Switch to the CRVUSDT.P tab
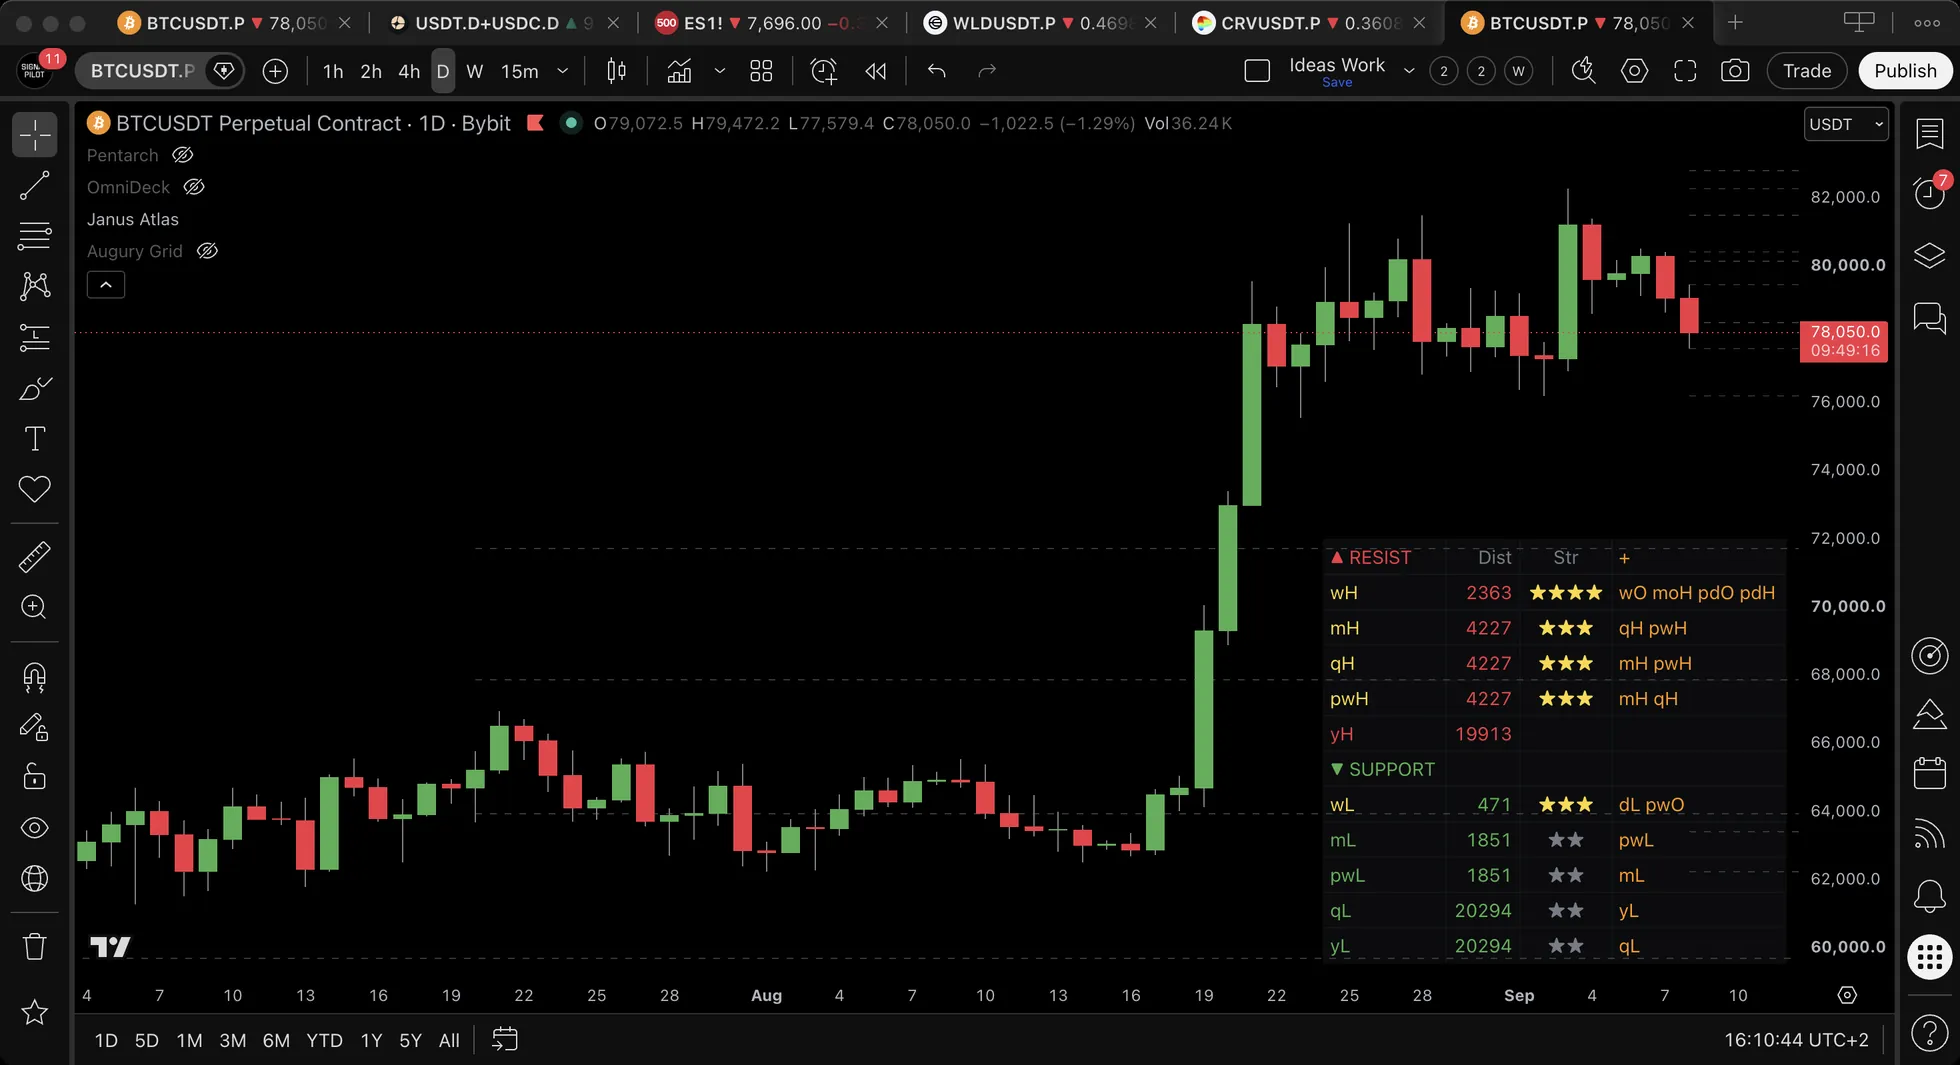This screenshot has width=1960, height=1065. coord(1310,22)
